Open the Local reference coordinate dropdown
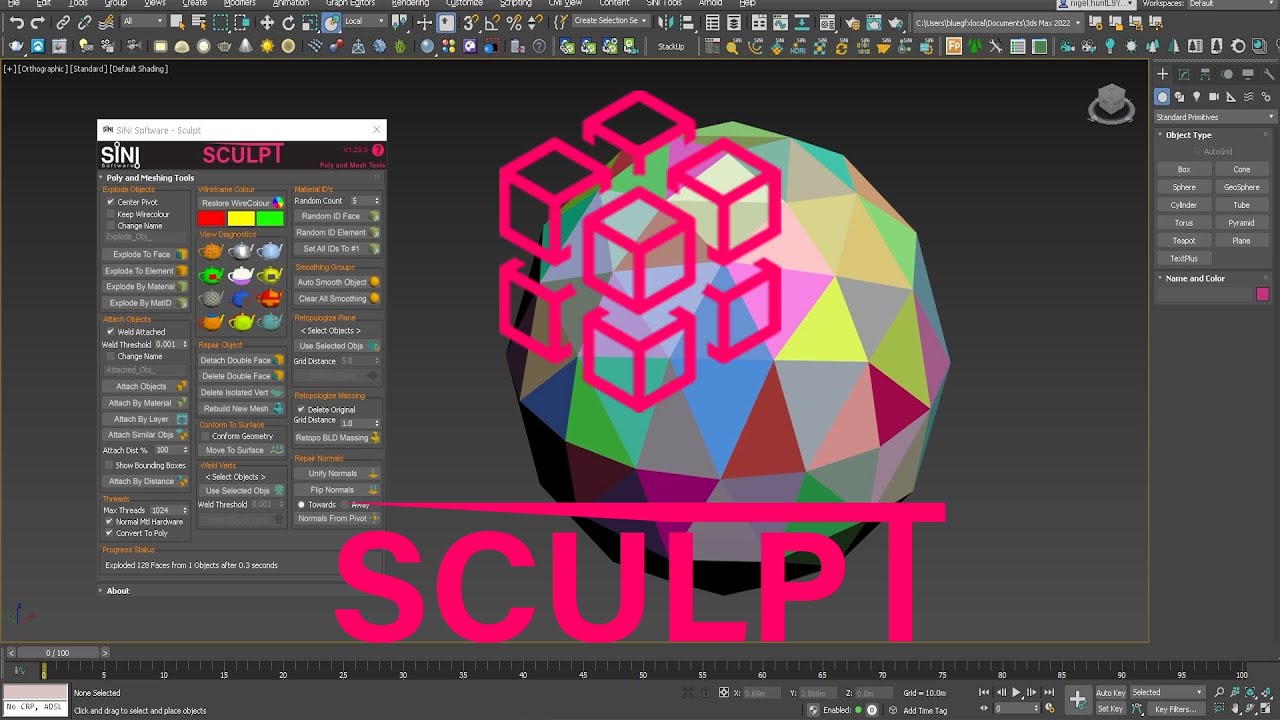 tap(364, 21)
